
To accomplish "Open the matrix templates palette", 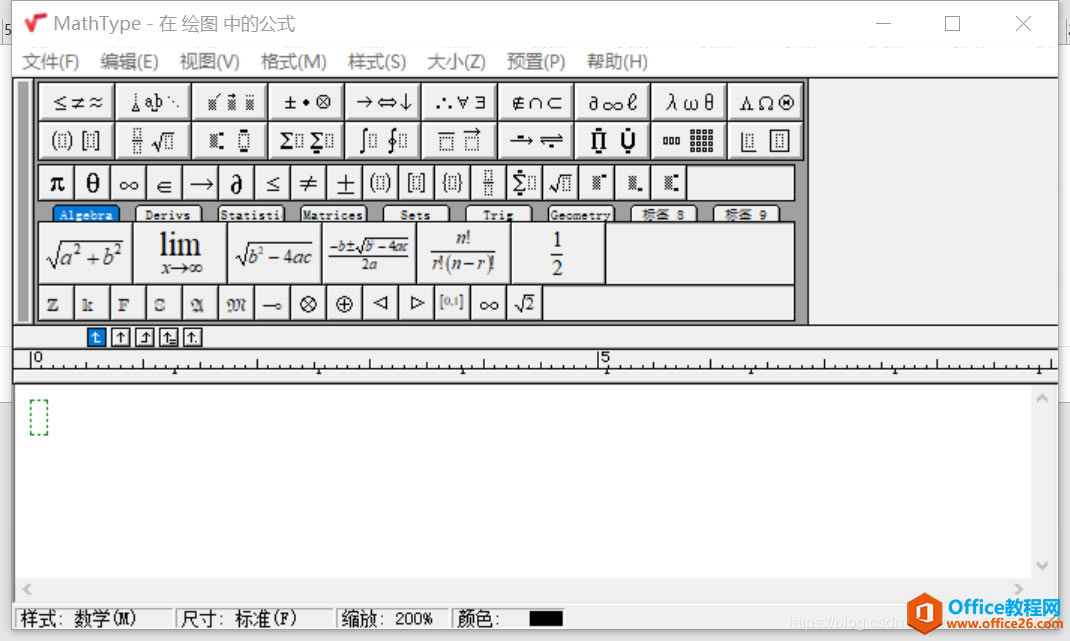I will pyautogui.click(x=689, y=141).
